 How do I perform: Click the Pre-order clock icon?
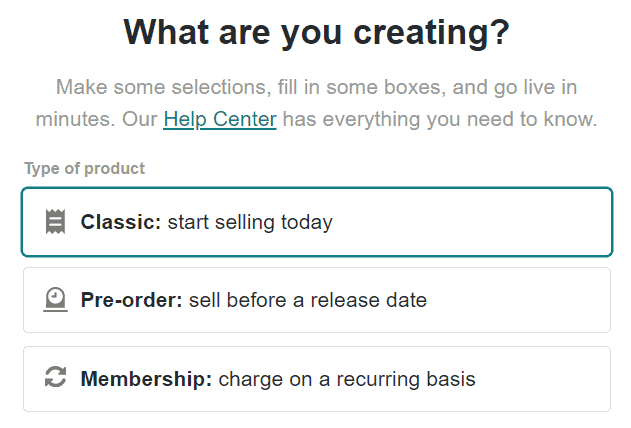56,300
